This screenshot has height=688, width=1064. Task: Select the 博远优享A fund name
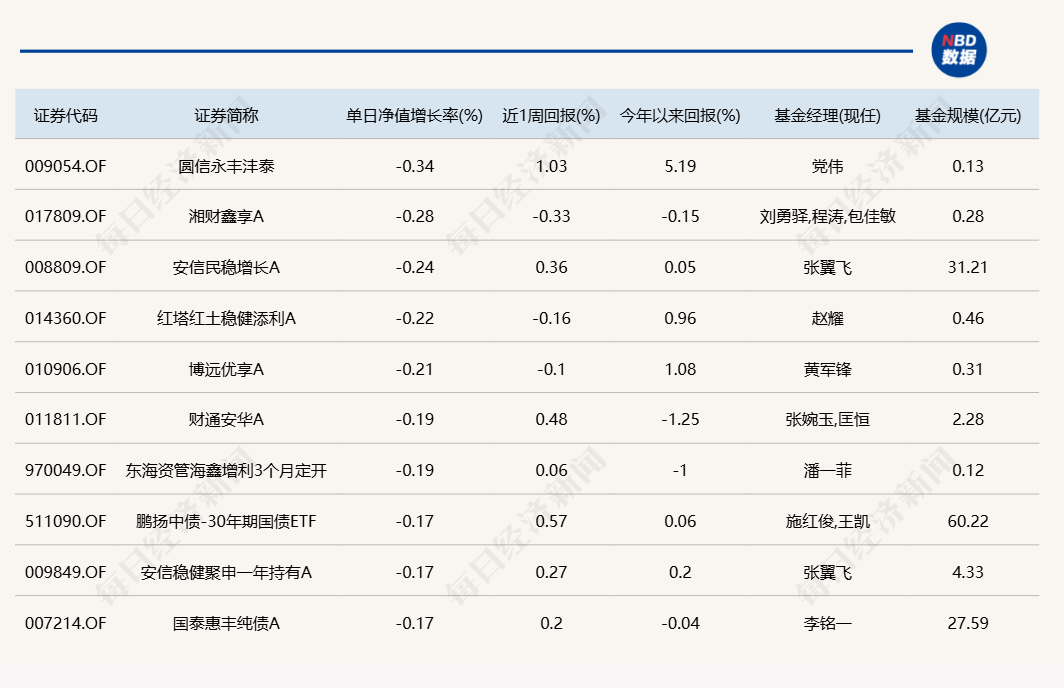click(226, 369)
